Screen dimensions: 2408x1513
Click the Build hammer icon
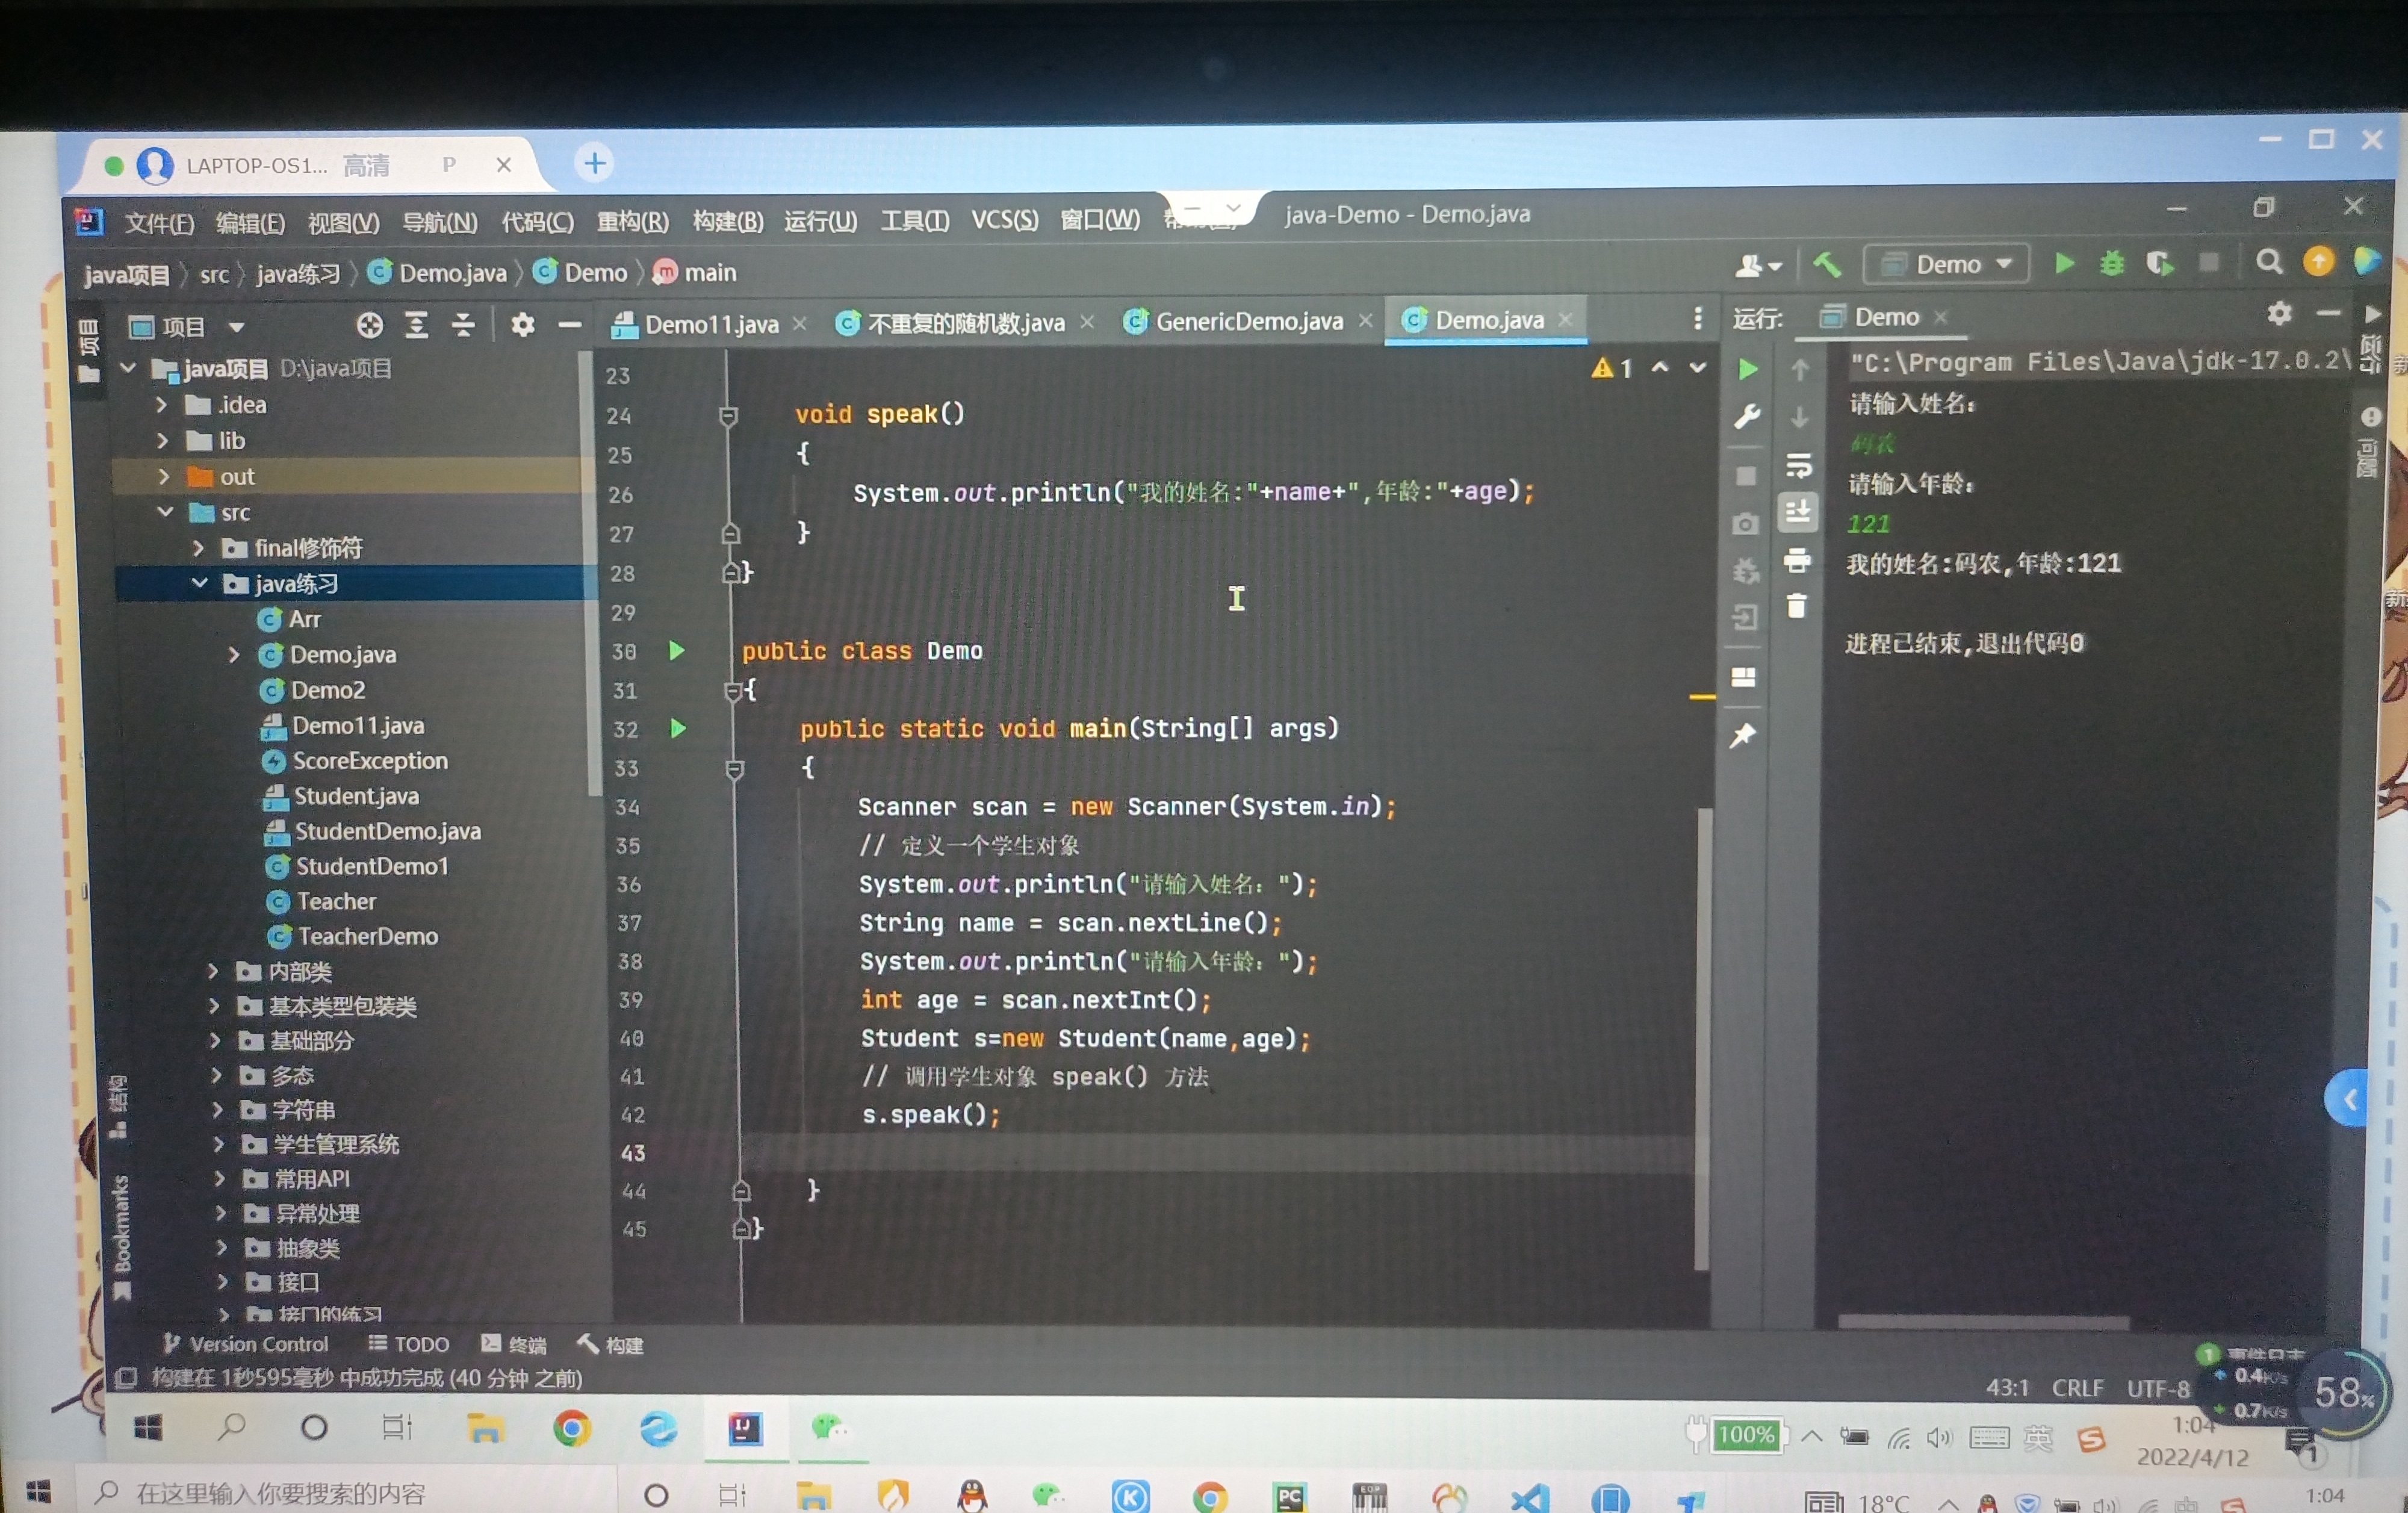1826,265
